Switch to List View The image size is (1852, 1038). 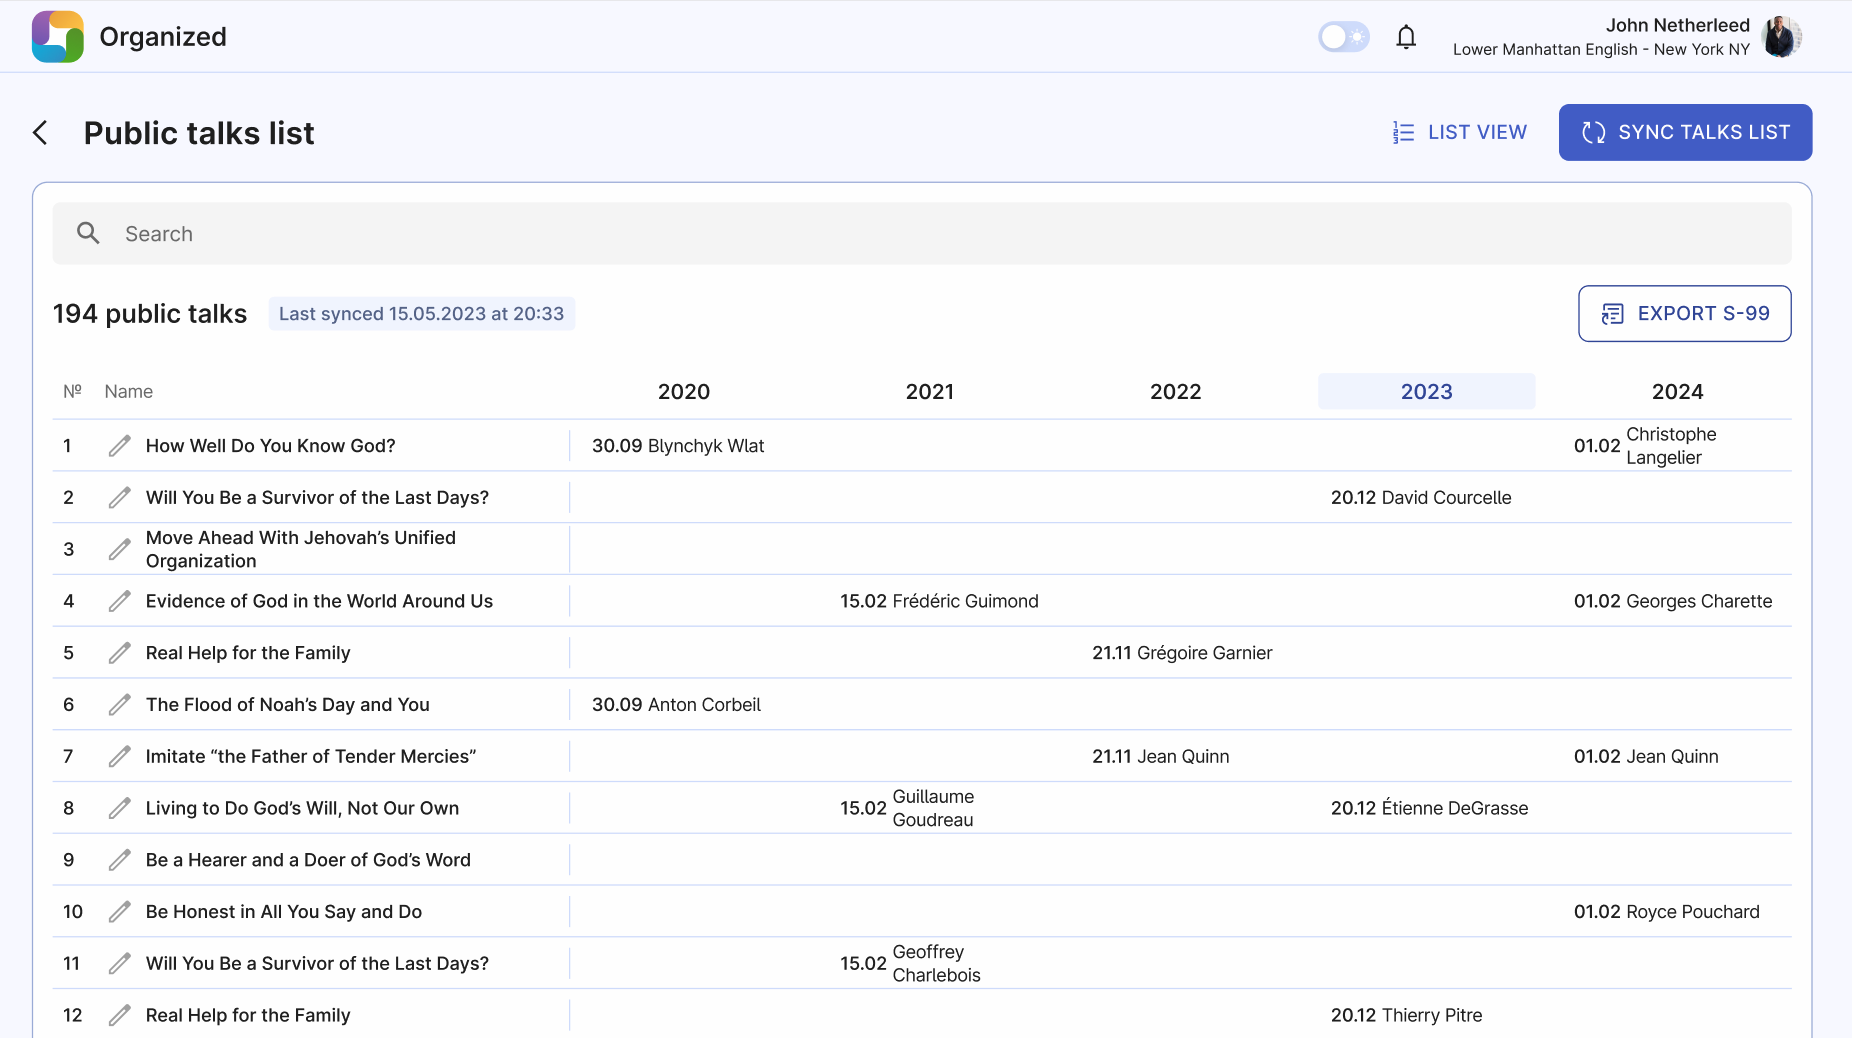click(x=1460, y=132)
